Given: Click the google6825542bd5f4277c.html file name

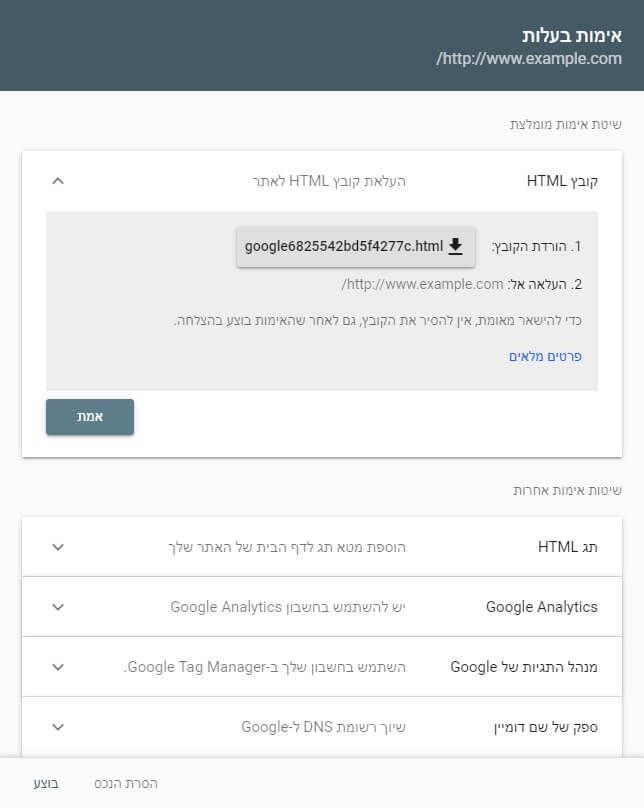Looking at the screenshot, I should click(x=343, y=246).
